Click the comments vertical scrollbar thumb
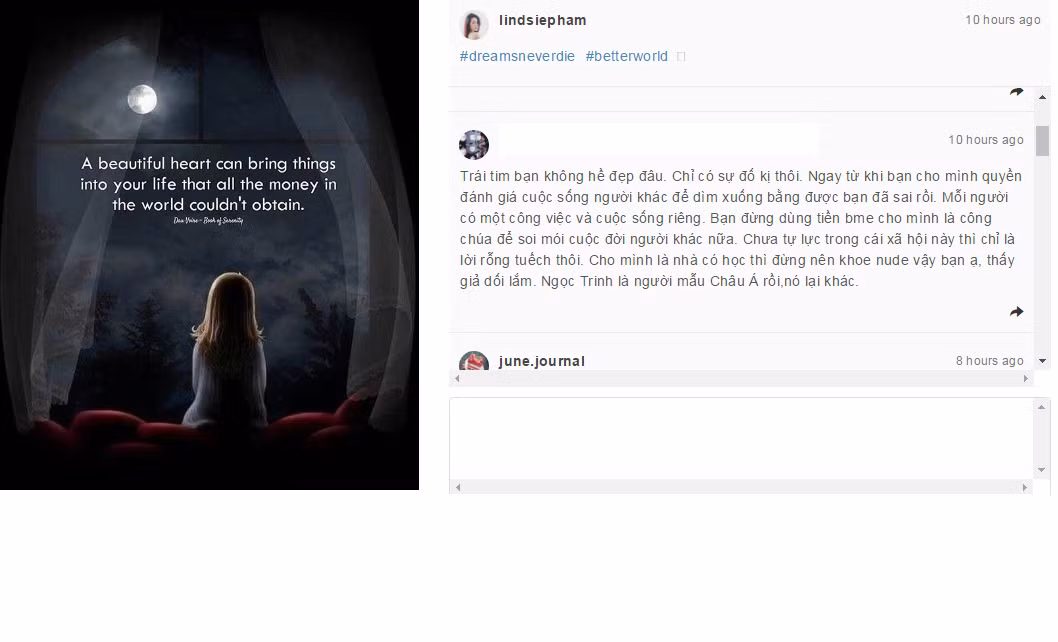This screenshot has width=1058, height=642. (1042, 140)
